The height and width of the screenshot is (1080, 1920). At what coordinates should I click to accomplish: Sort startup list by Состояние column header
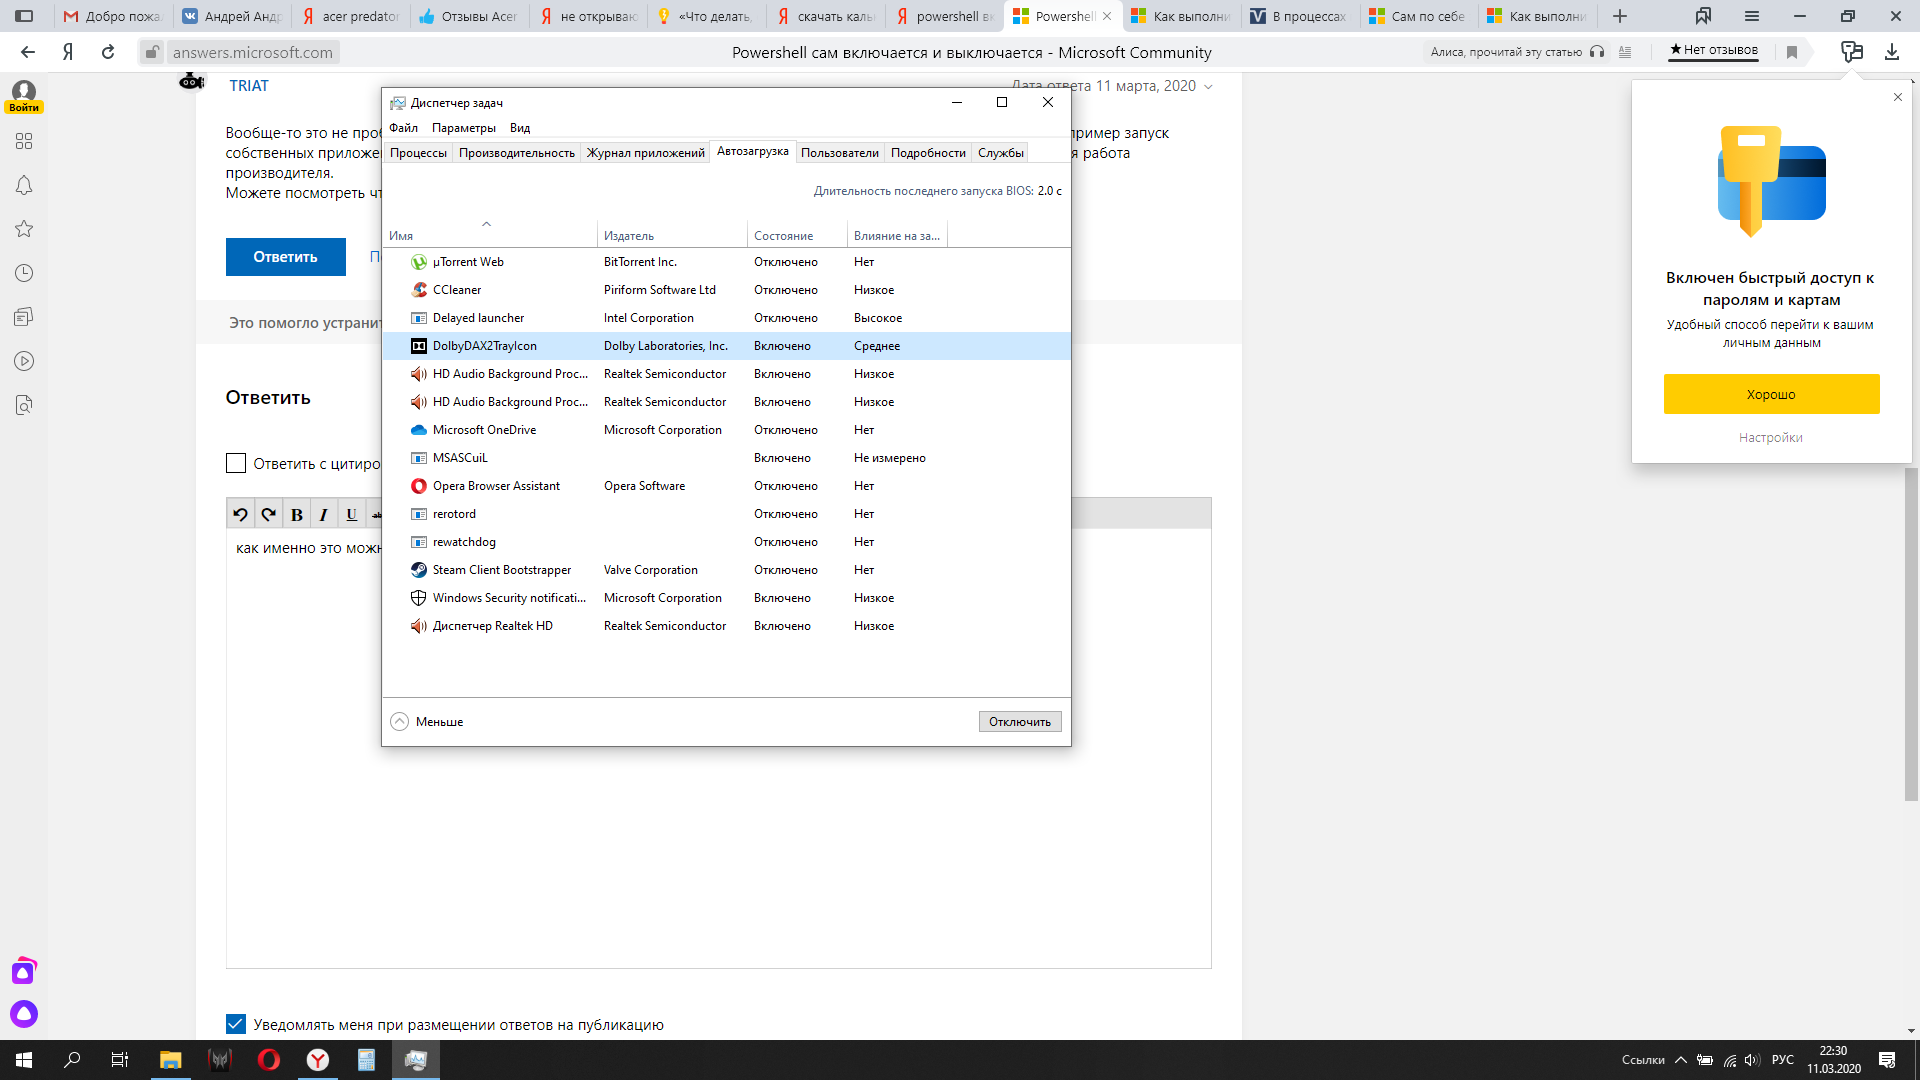coord(783,236)
